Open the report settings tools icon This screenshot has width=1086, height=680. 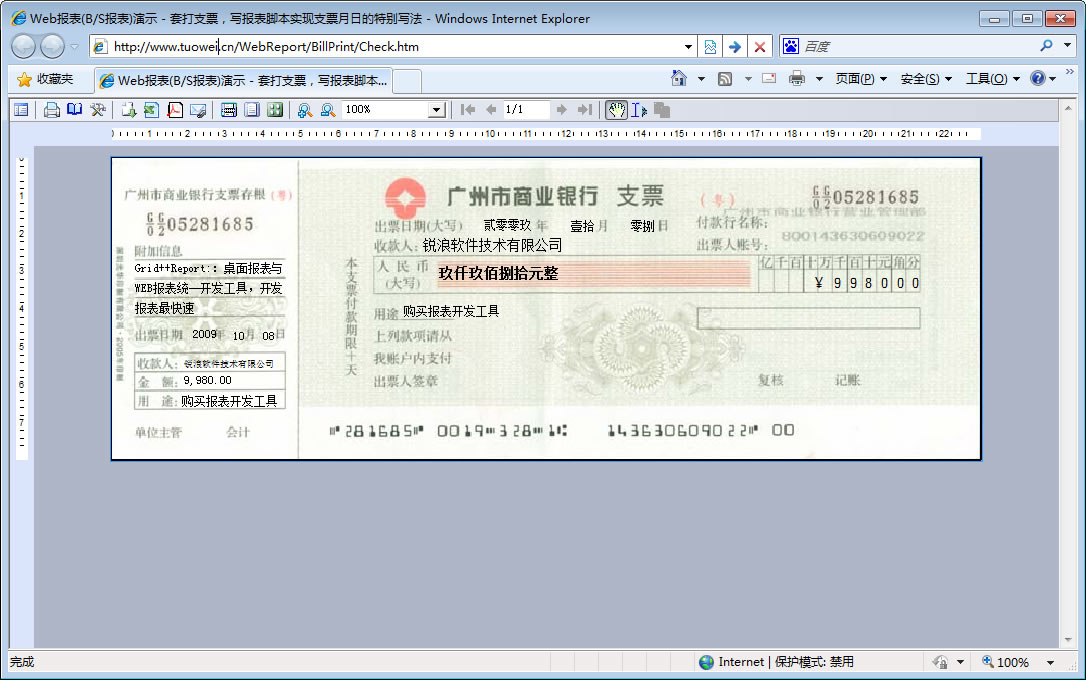(98, 110)
